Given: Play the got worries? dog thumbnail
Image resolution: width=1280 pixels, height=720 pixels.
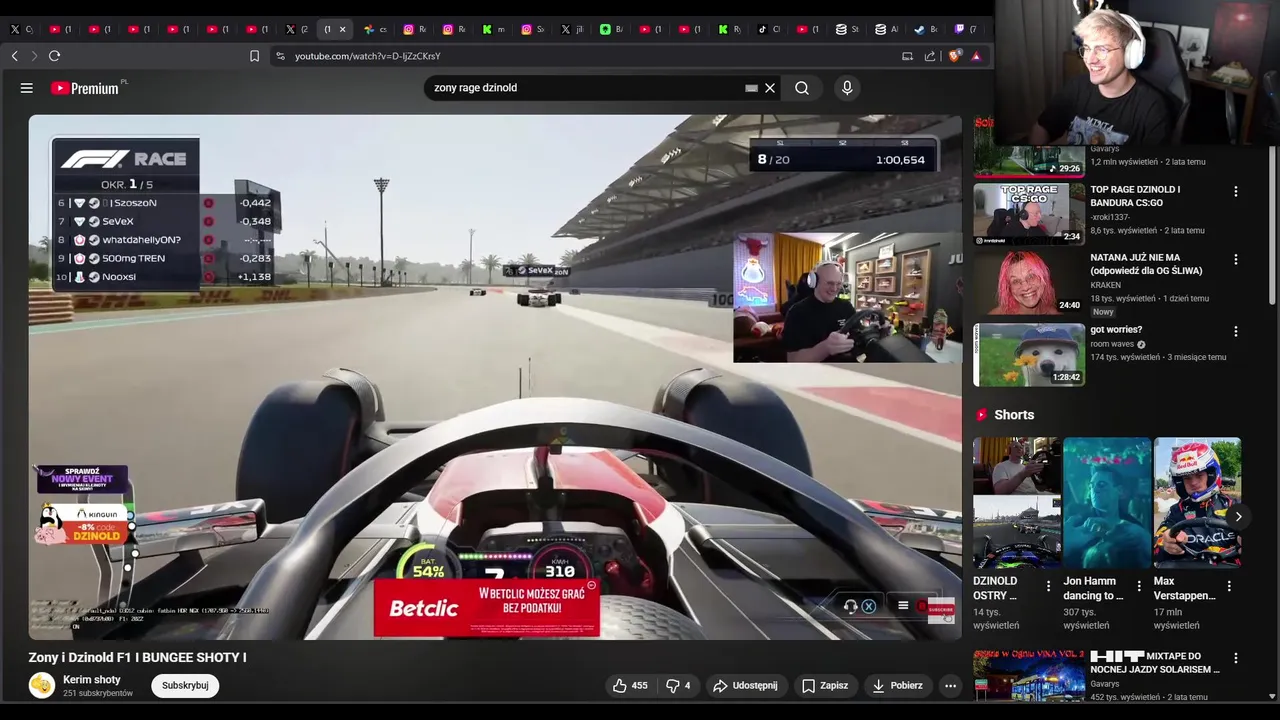Looking at the screenshot, I should (x=1029, y=354).
